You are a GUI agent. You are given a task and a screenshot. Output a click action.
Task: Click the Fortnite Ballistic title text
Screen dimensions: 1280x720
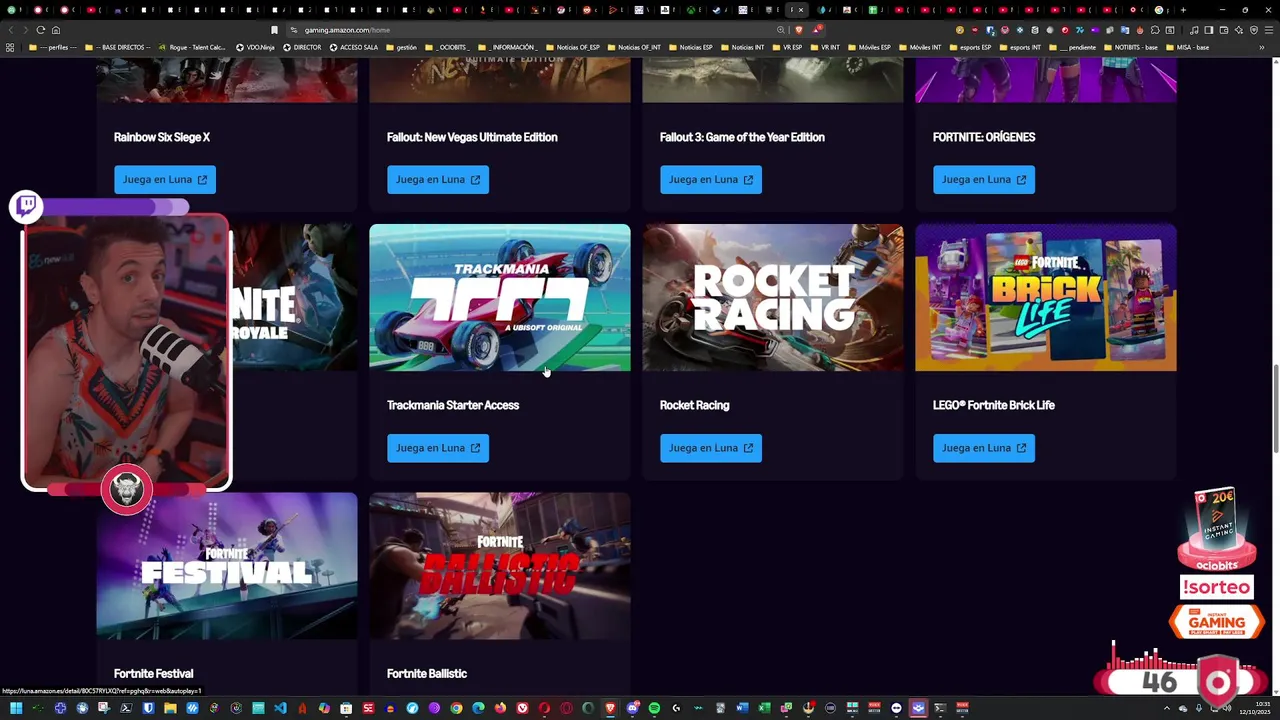(x=427, y=674)
